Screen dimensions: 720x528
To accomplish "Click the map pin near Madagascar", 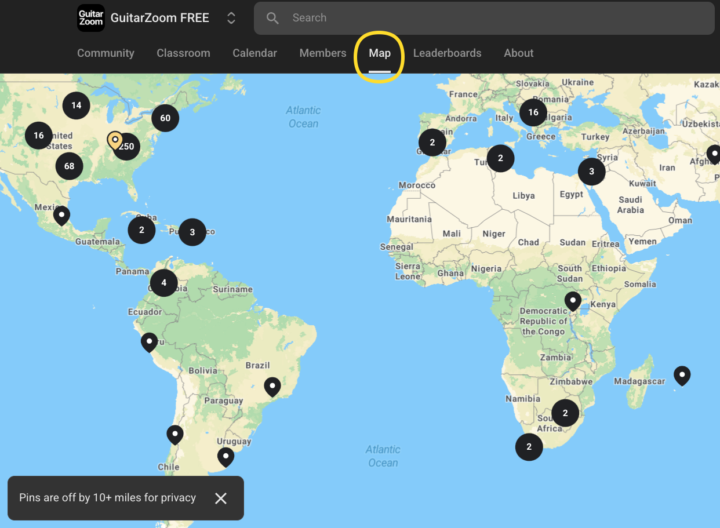I will pyautogui.click(x=682, y=375).
